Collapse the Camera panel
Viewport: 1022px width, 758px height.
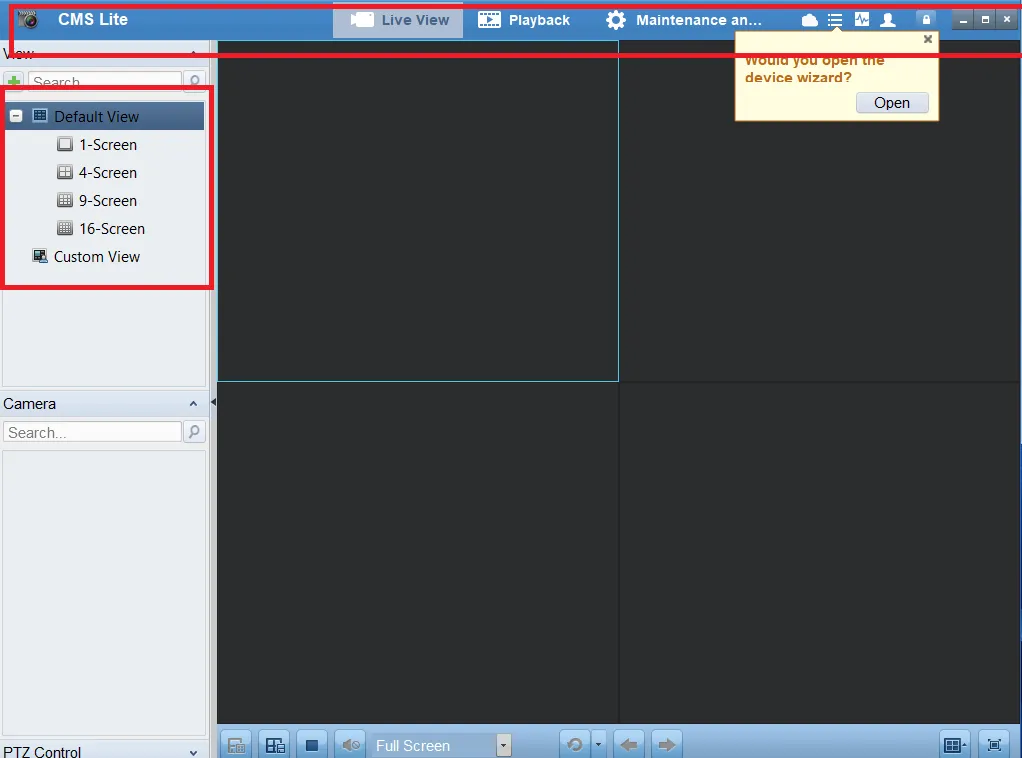(x=193, y=404)
